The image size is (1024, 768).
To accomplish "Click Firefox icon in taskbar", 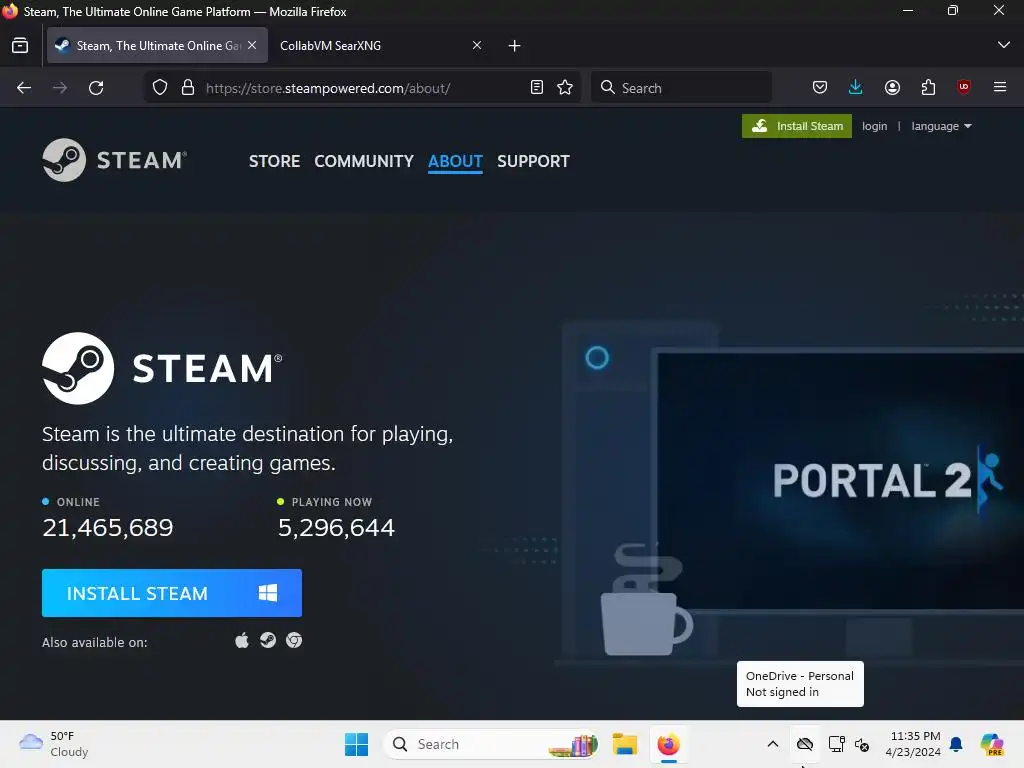I will 669,744.
